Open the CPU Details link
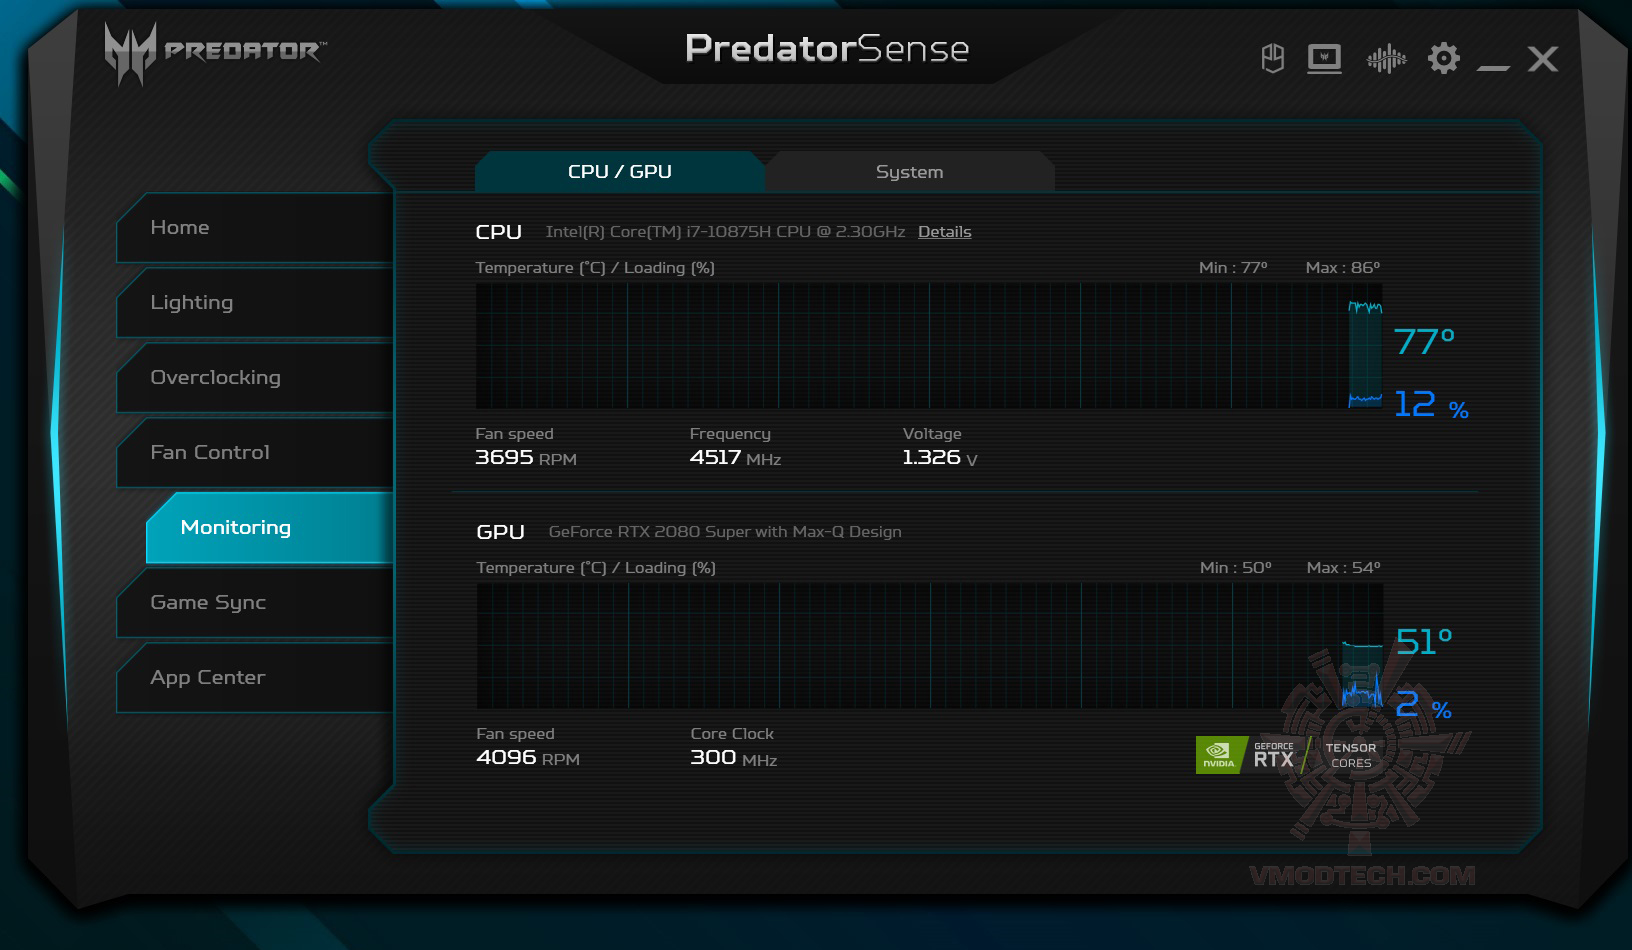Screen dimensions: 1632x950 click(x=945, y=232)
